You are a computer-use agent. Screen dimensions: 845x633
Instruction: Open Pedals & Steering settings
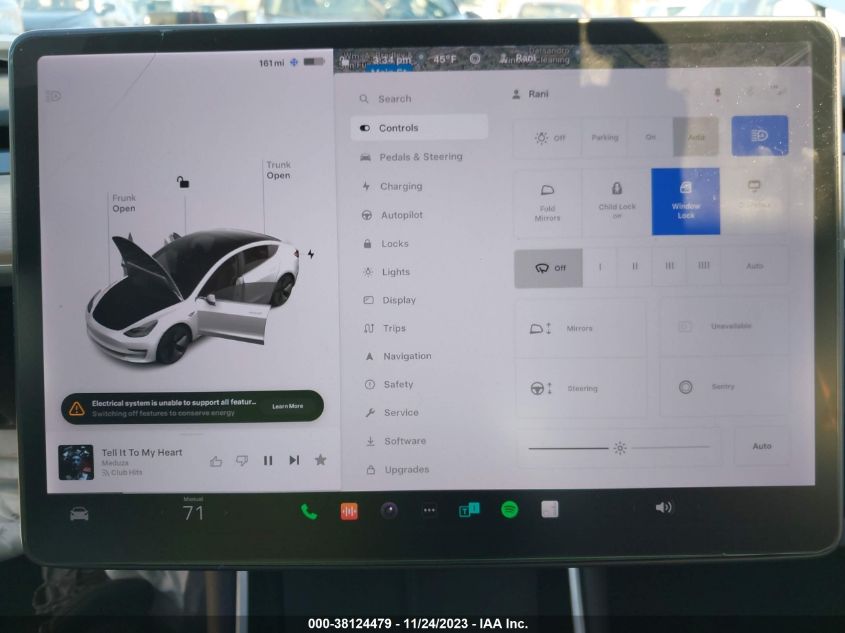point(411,157)
